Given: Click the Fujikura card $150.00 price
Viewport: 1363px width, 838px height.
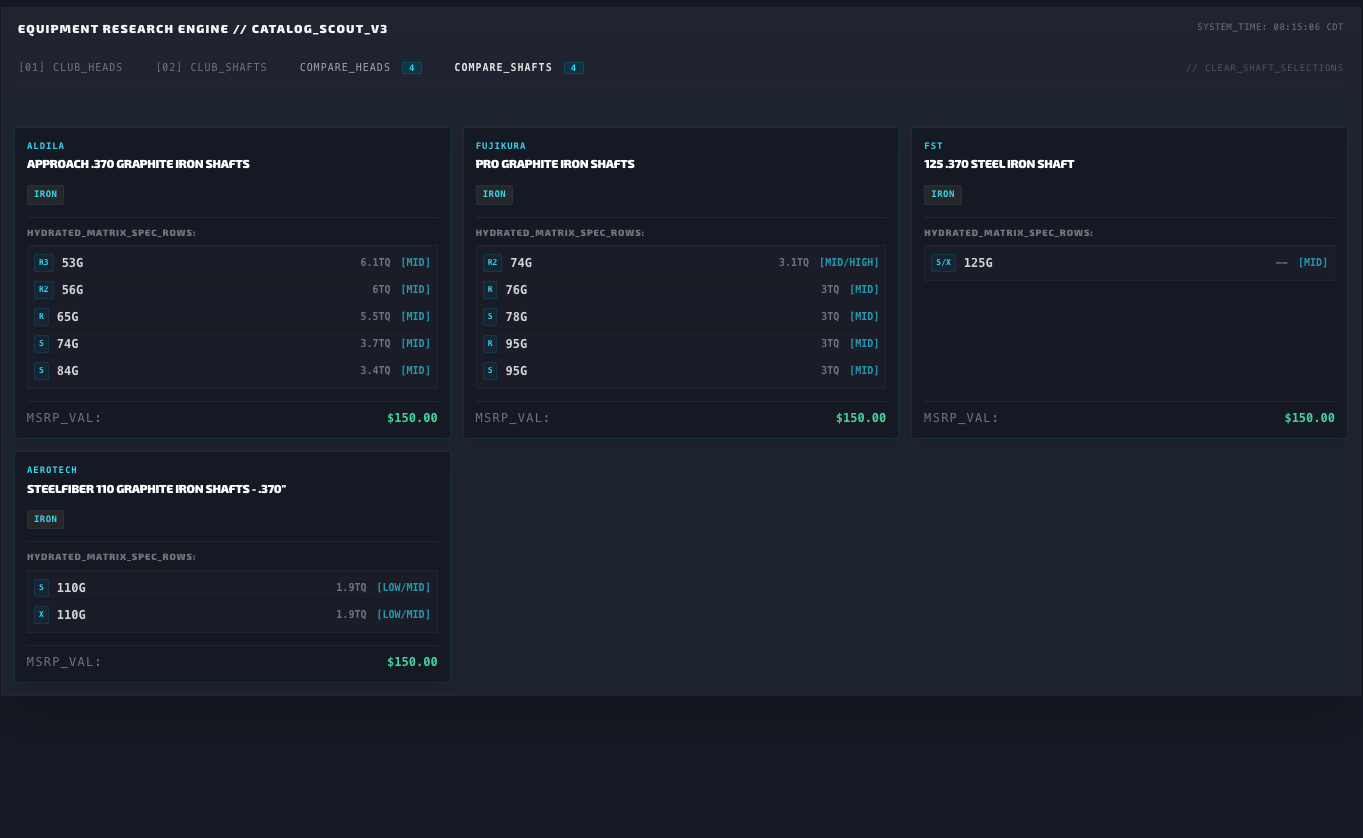Looking at the screenshot, I should 861,418.
